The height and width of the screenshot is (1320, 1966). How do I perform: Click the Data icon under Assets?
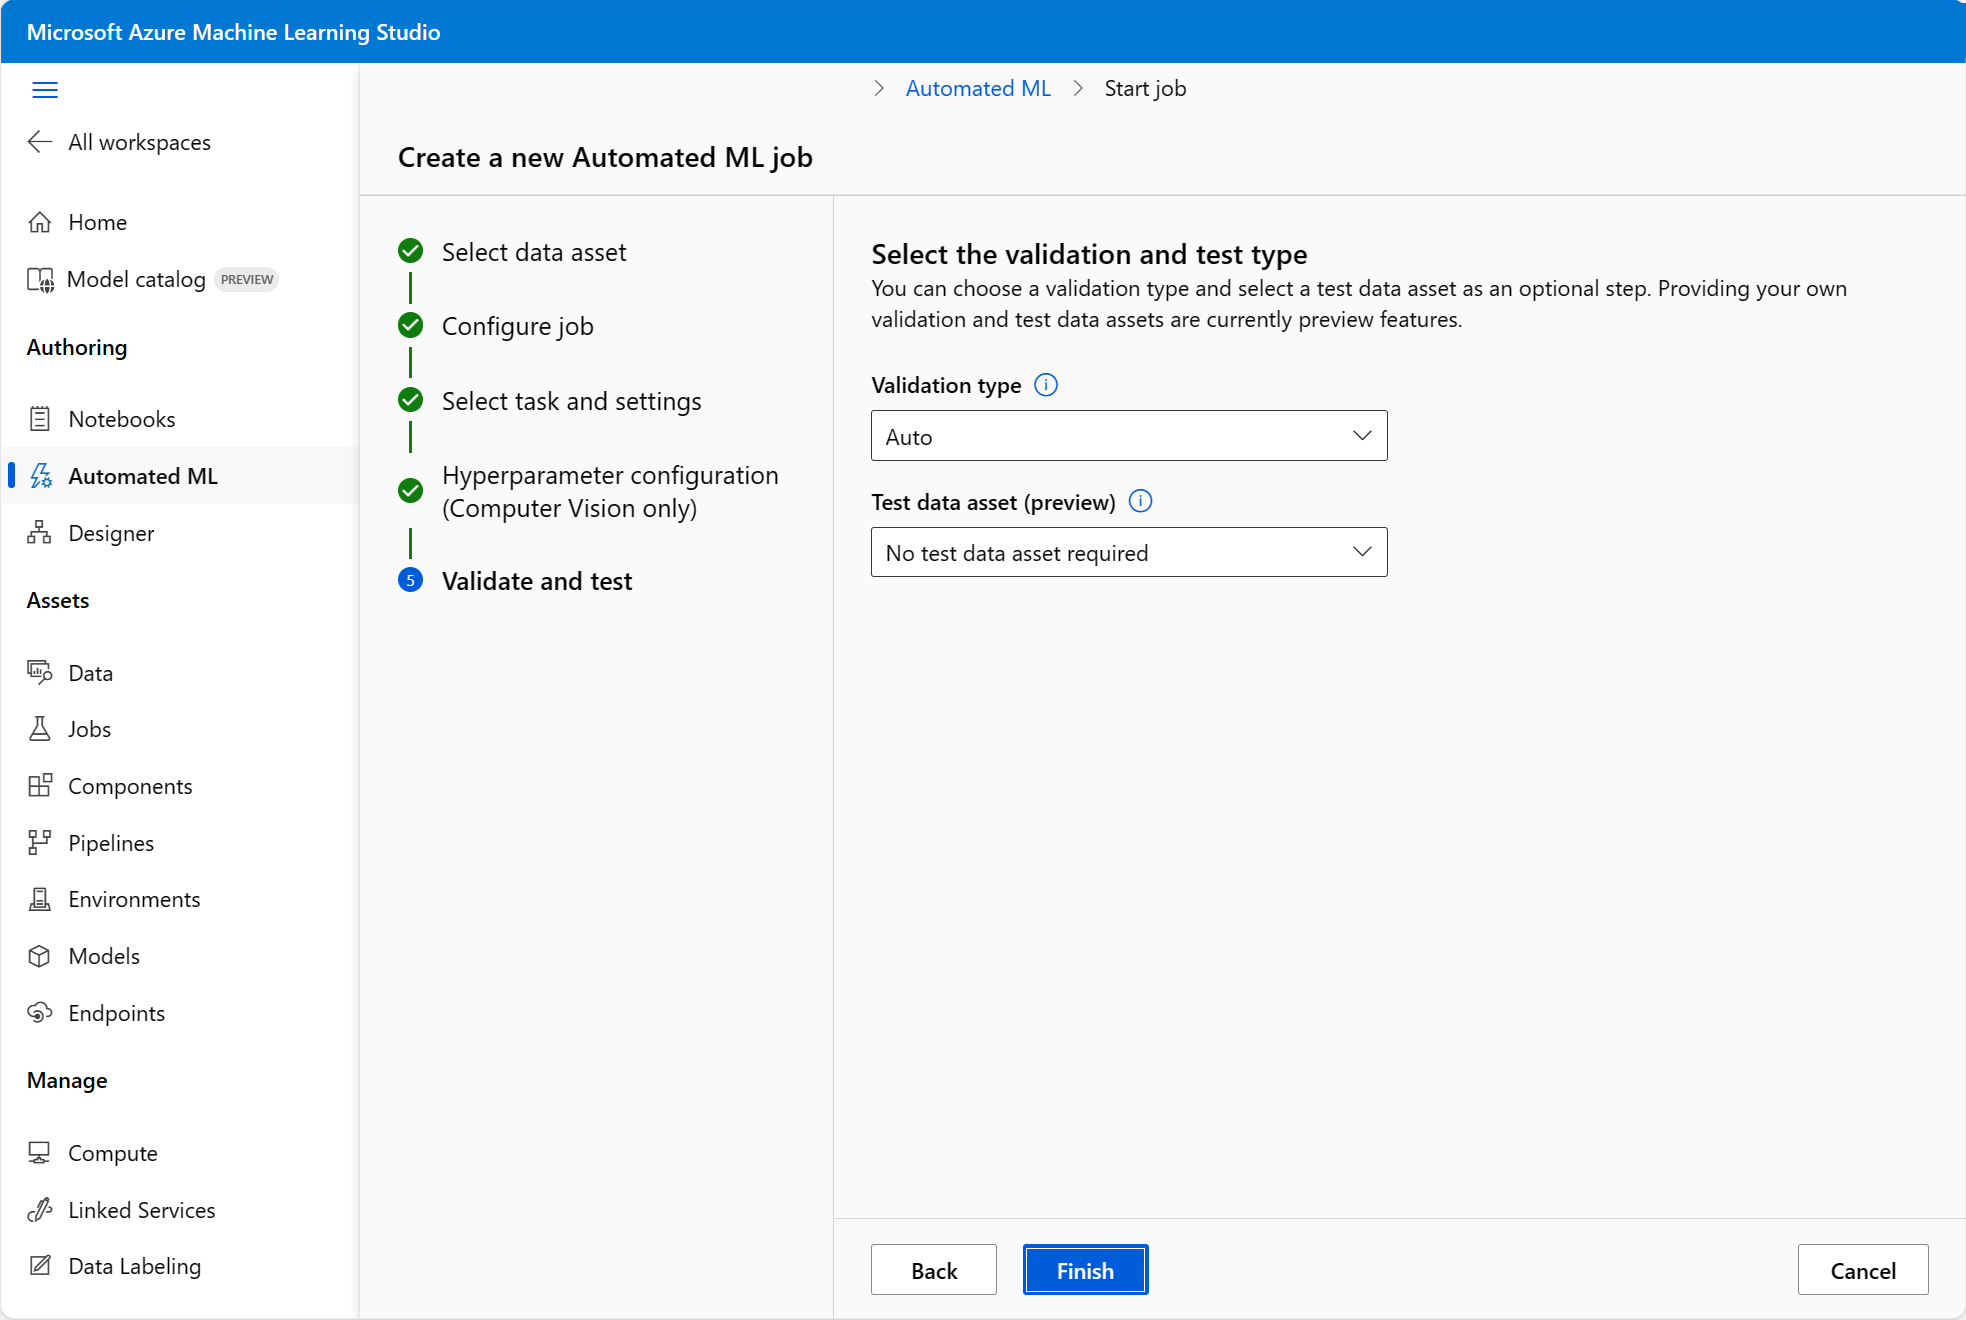40,670
